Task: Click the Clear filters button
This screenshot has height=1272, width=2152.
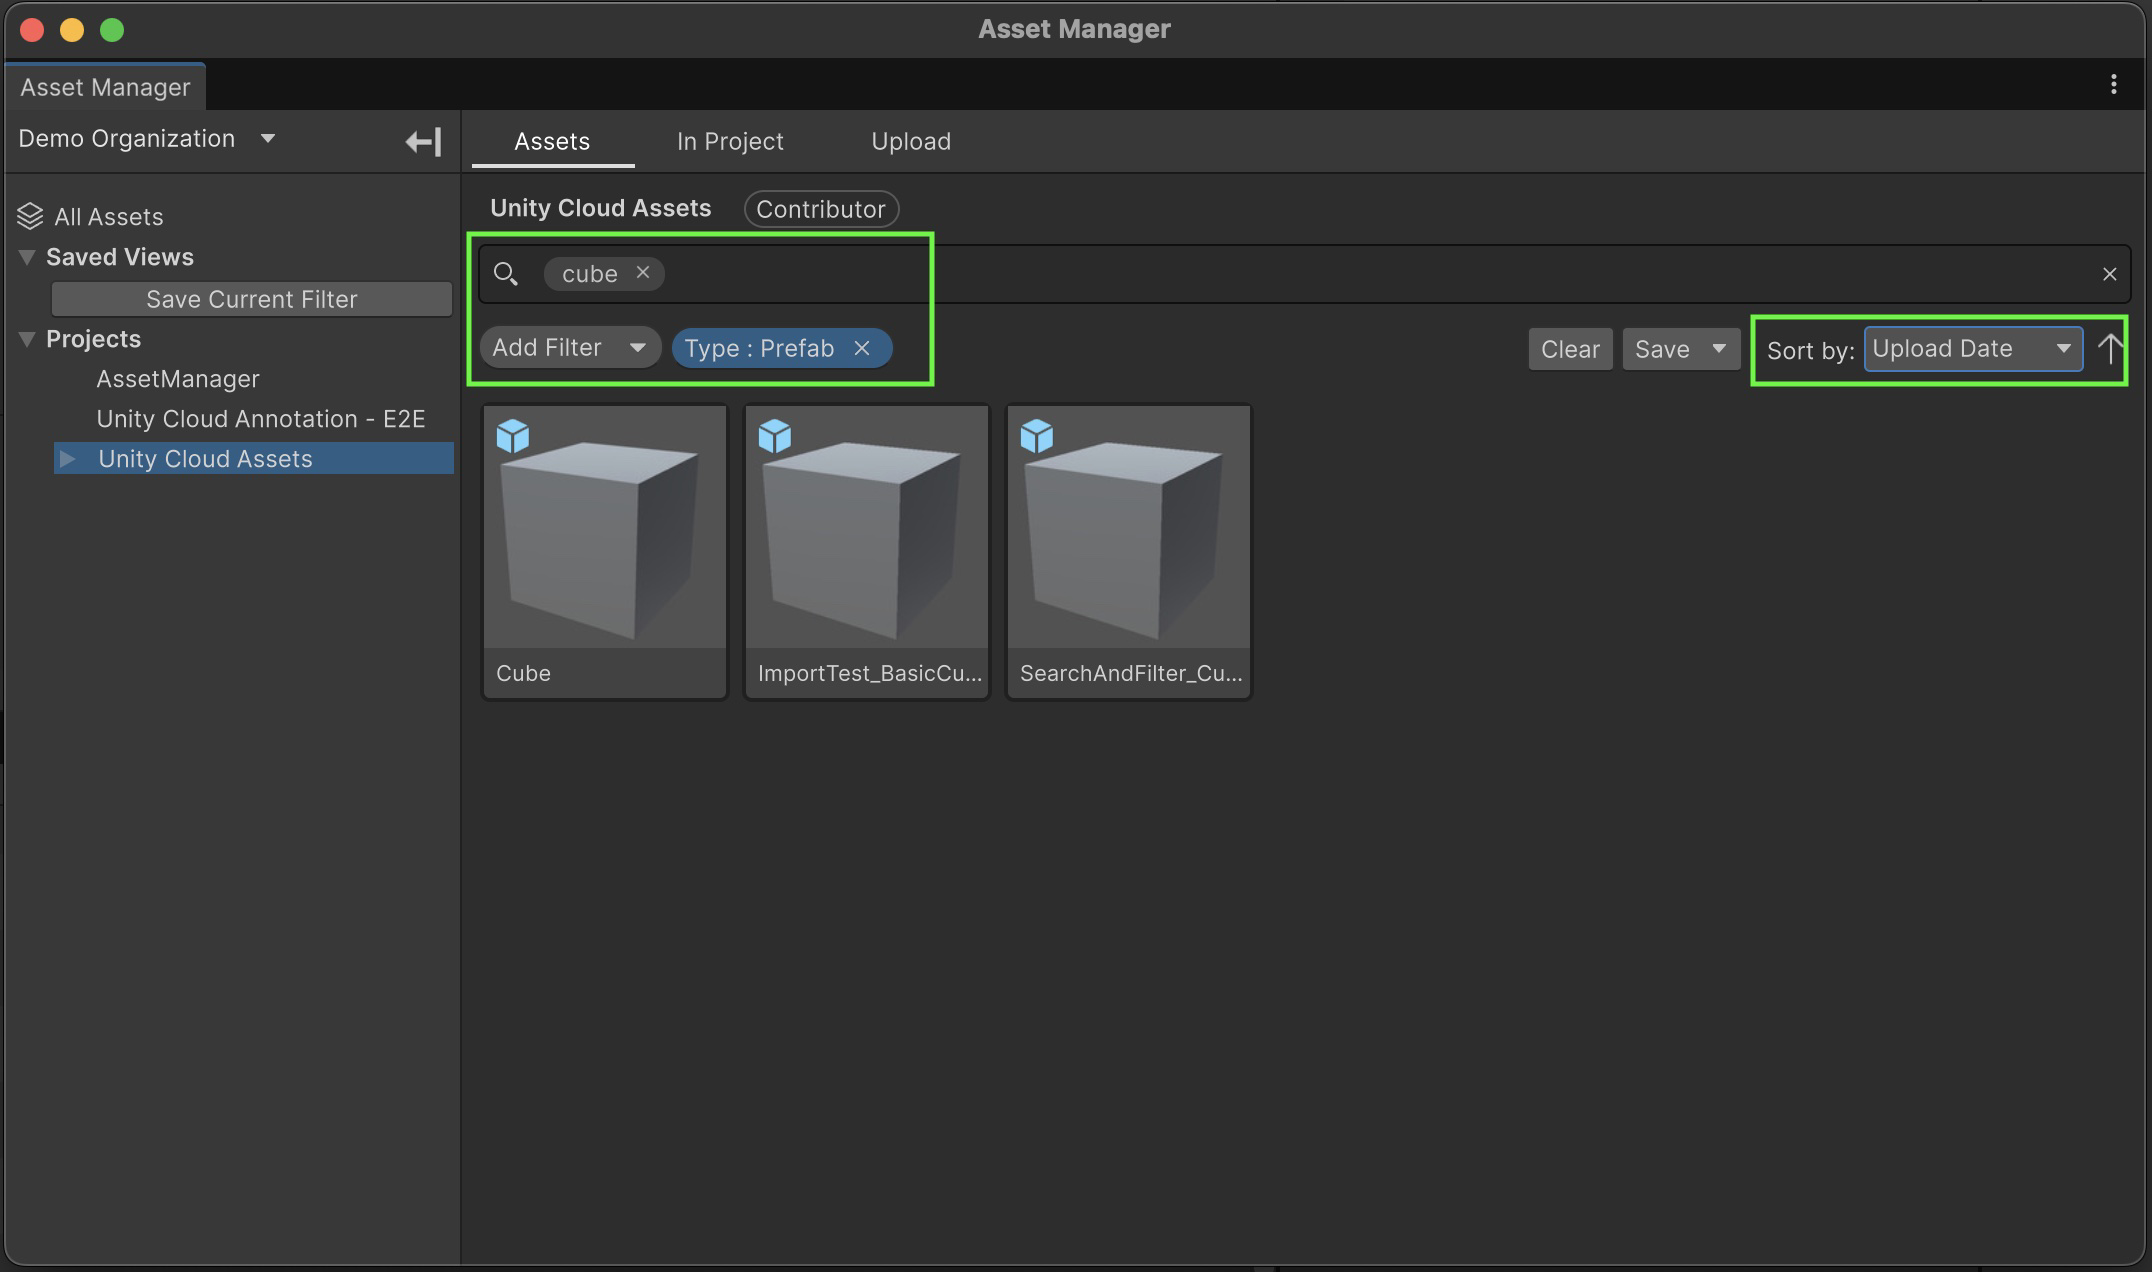Action: pyautogui.click(x=1569, y=349)
